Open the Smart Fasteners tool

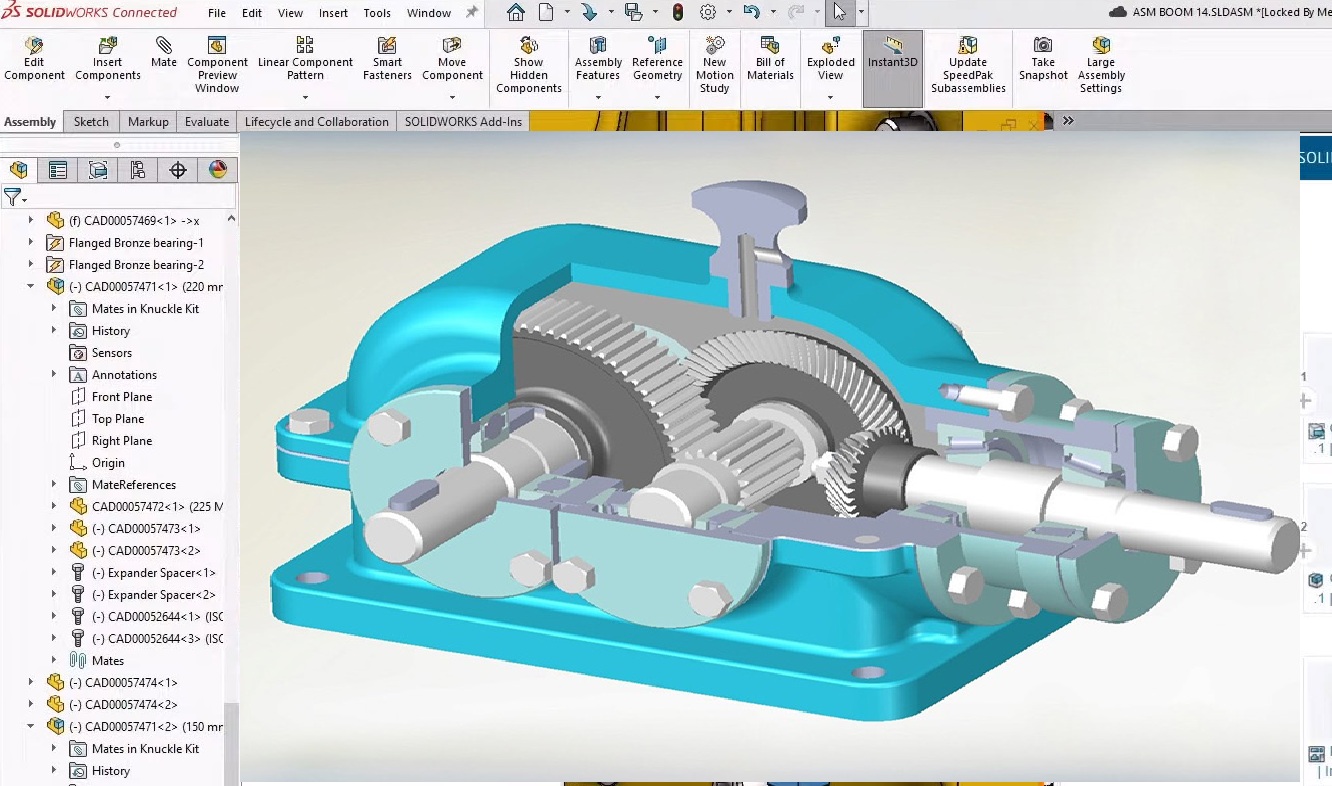tap(387, 60)
